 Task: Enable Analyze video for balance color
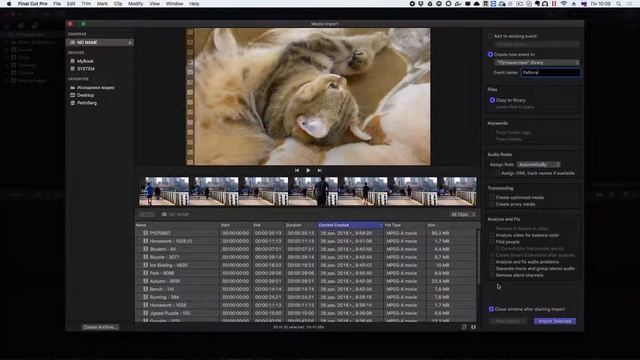492,235
